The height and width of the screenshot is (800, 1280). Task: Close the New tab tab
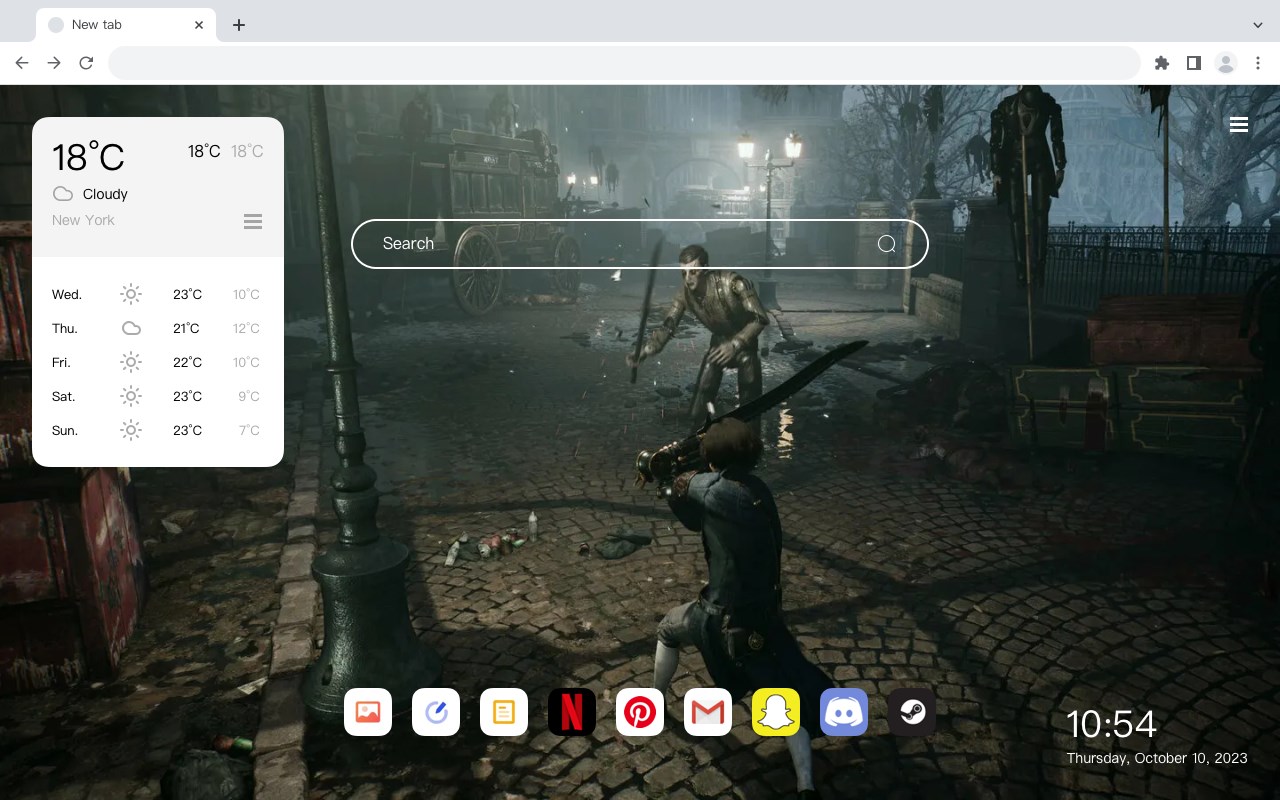199,25
